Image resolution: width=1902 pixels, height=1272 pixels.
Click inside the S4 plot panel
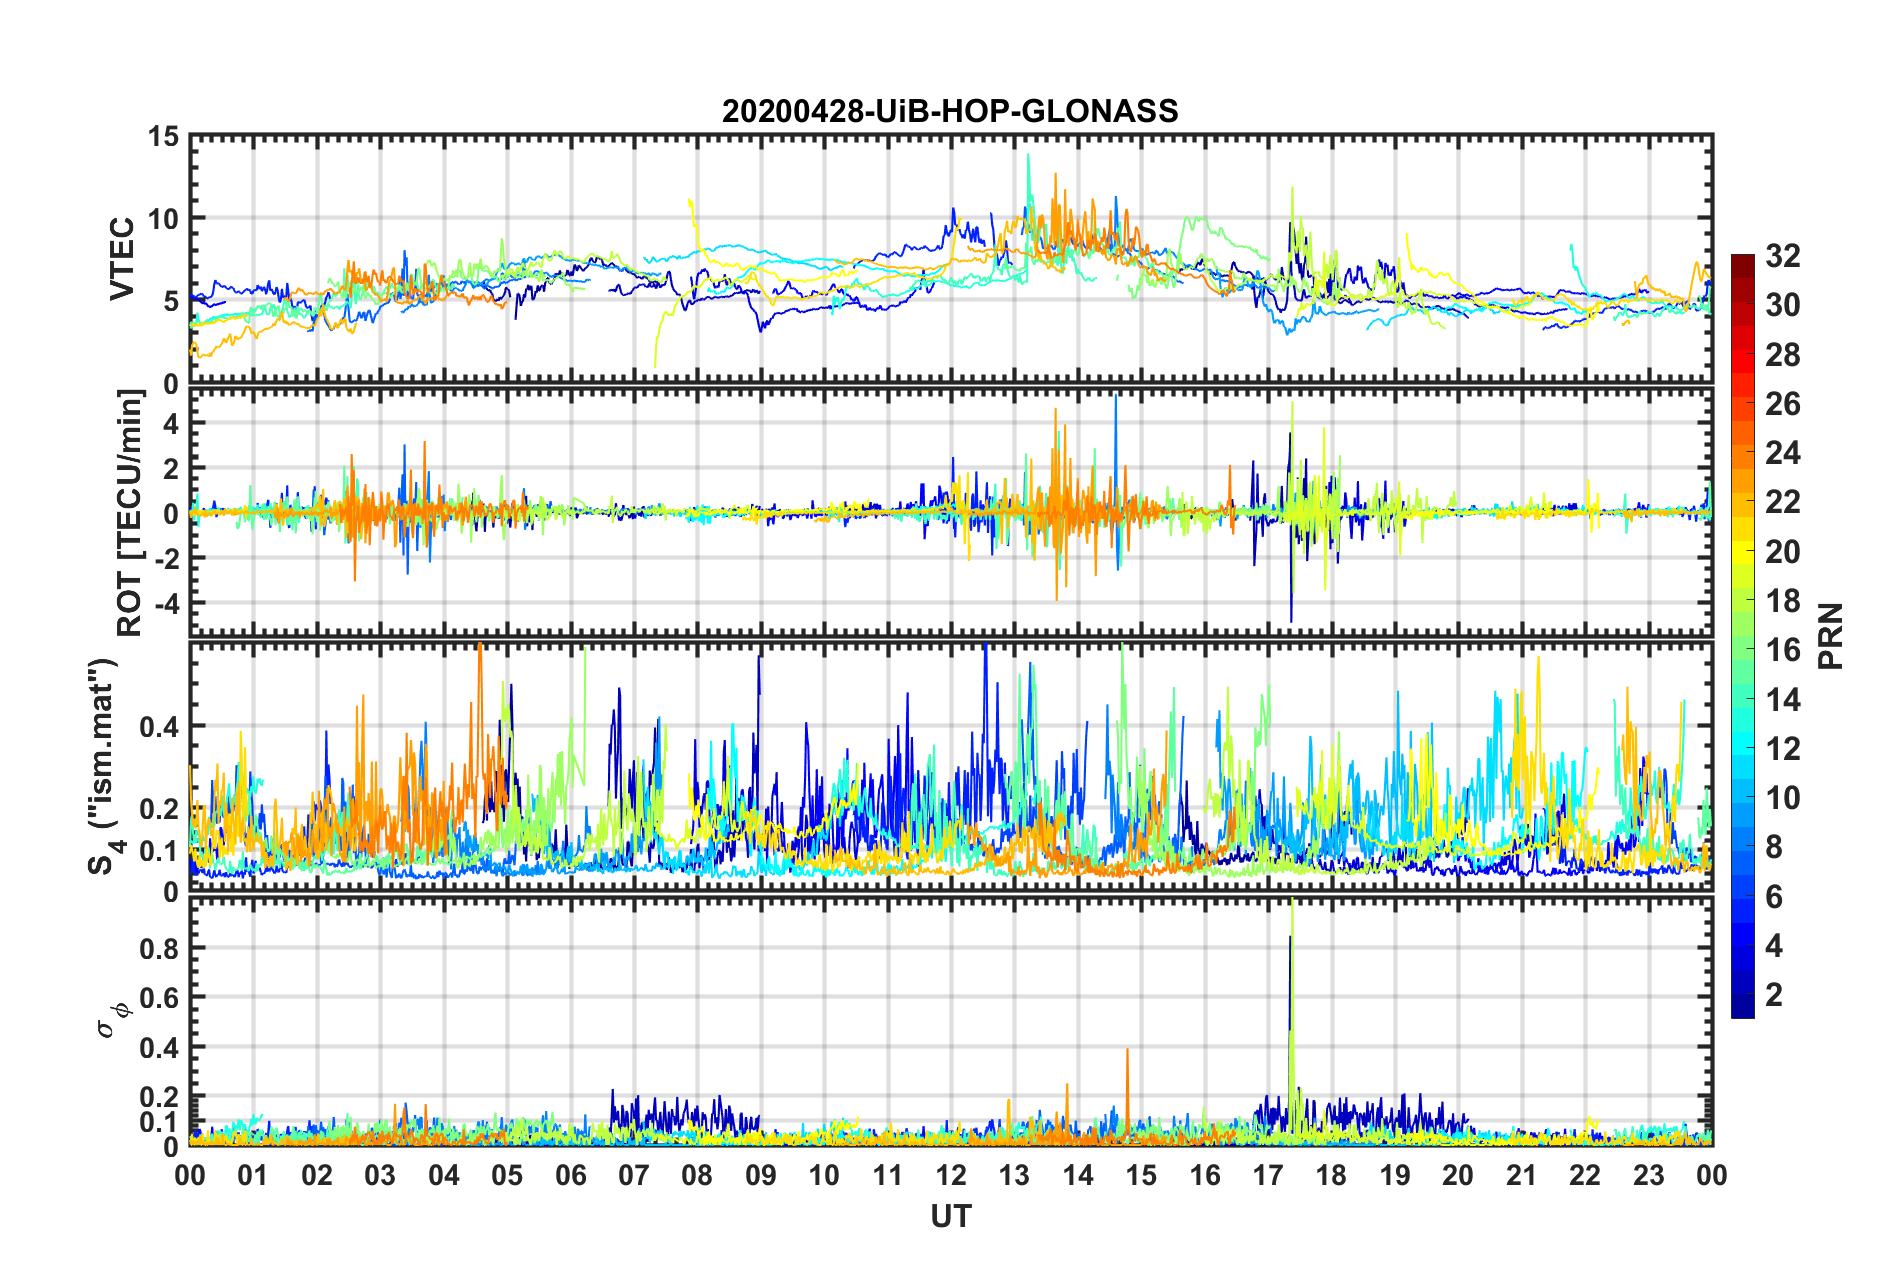951,767
